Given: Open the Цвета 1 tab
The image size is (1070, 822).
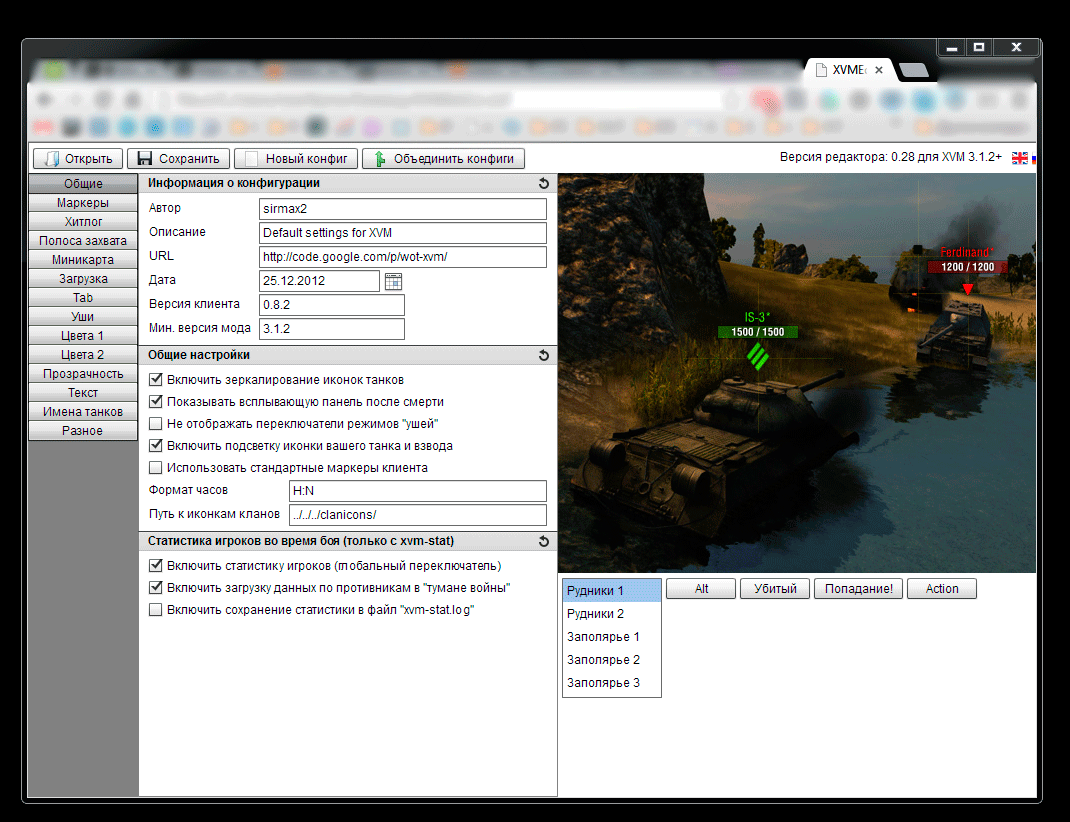Looking at the screenshot, I should pyautogui.click(x=83, y=336).
